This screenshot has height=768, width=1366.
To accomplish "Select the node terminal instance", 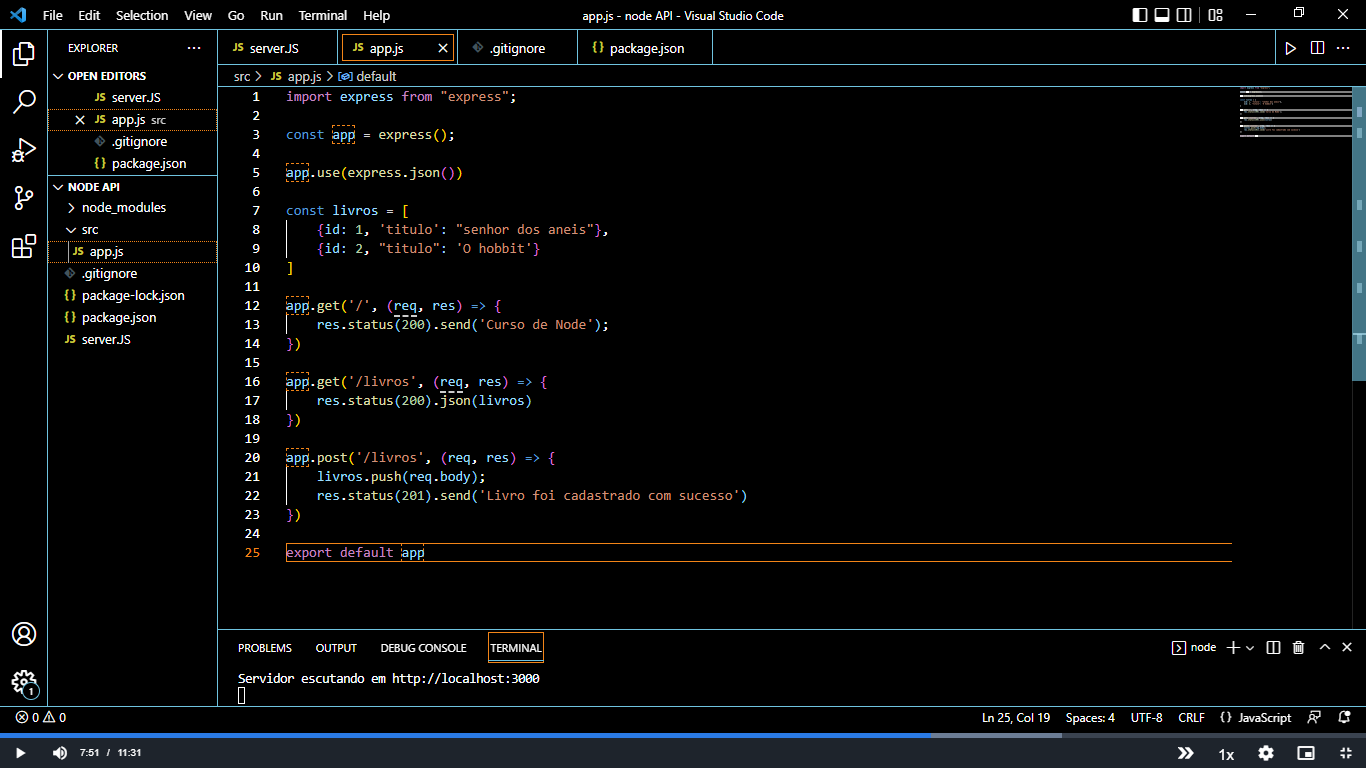I will click(x=1194, y=648).
